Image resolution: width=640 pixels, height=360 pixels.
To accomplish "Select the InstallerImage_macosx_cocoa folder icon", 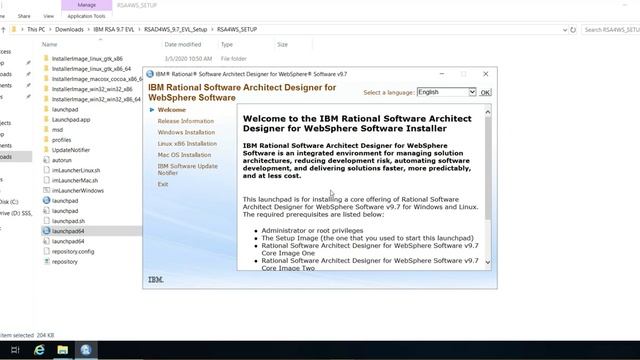I will (46, 79).
